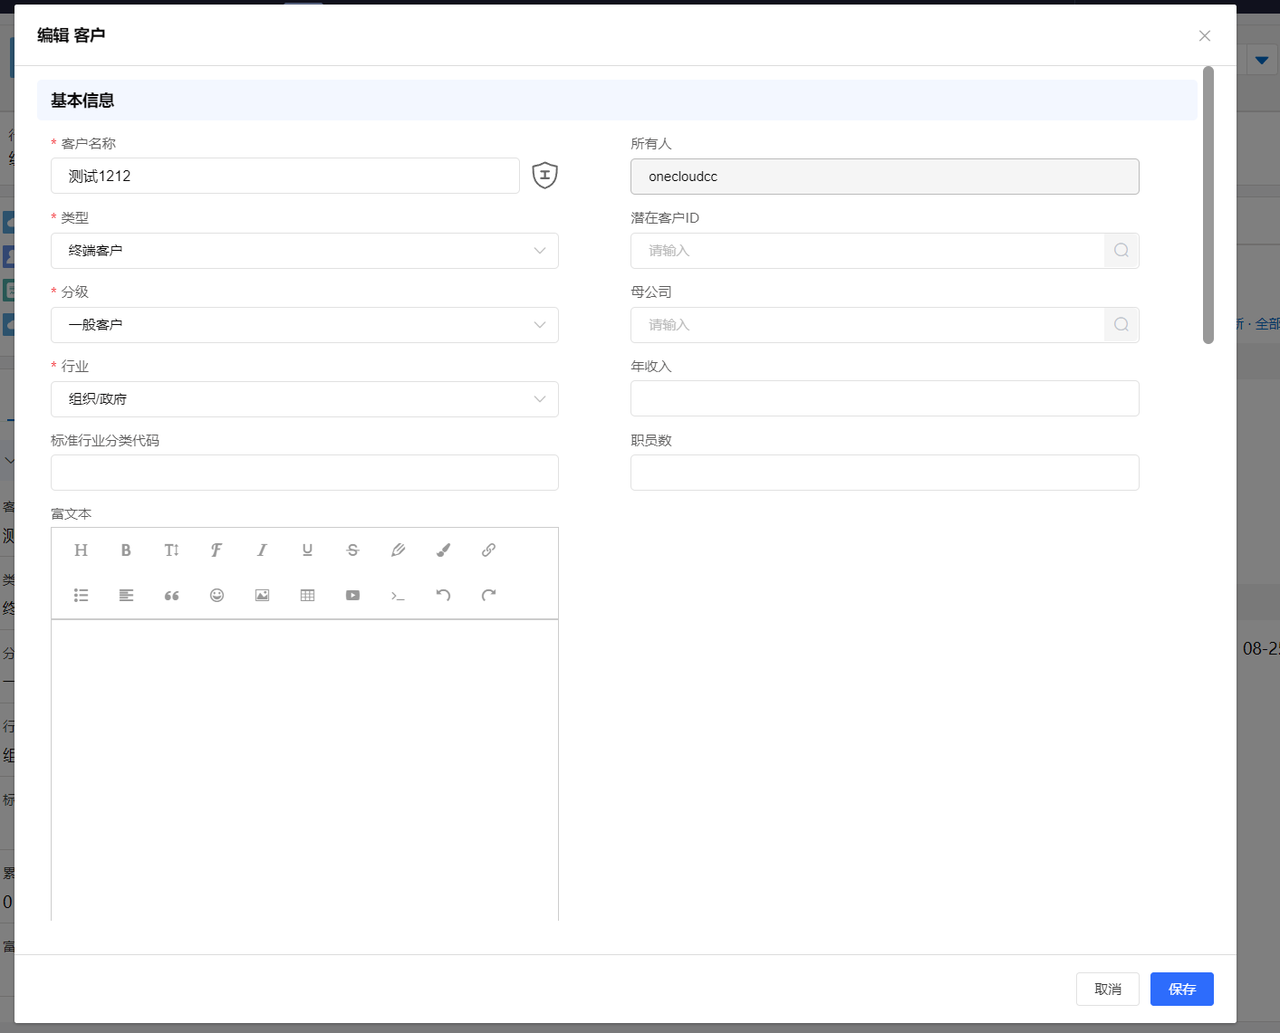This screenshot has width=1280, height=1033.
Task: Click the 保存 button
Action: pos(1181,989)
